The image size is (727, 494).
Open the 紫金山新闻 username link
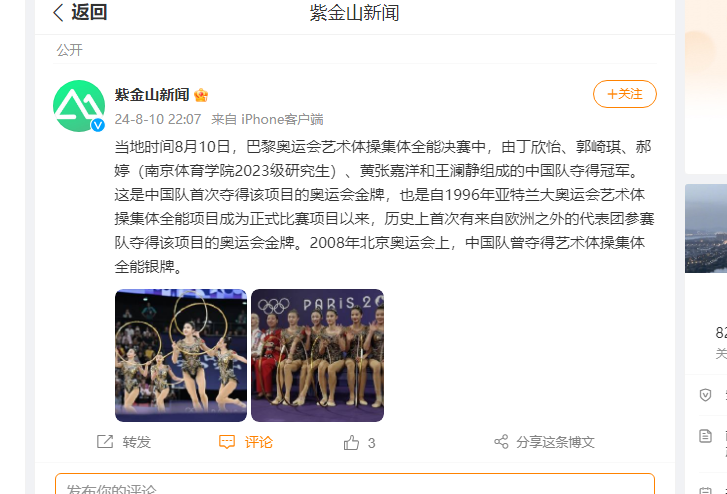tap(152, 95)
